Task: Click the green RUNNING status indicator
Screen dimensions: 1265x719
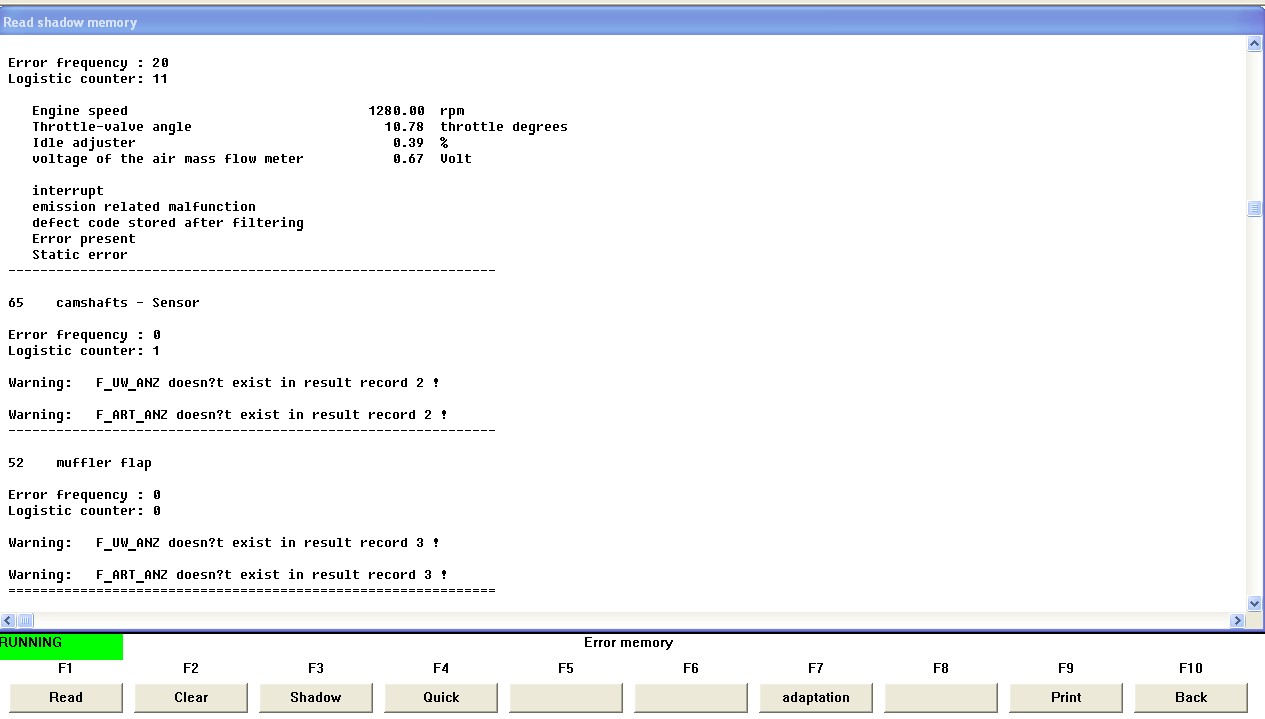Action: pyautogui.click(x=61, y=645)
